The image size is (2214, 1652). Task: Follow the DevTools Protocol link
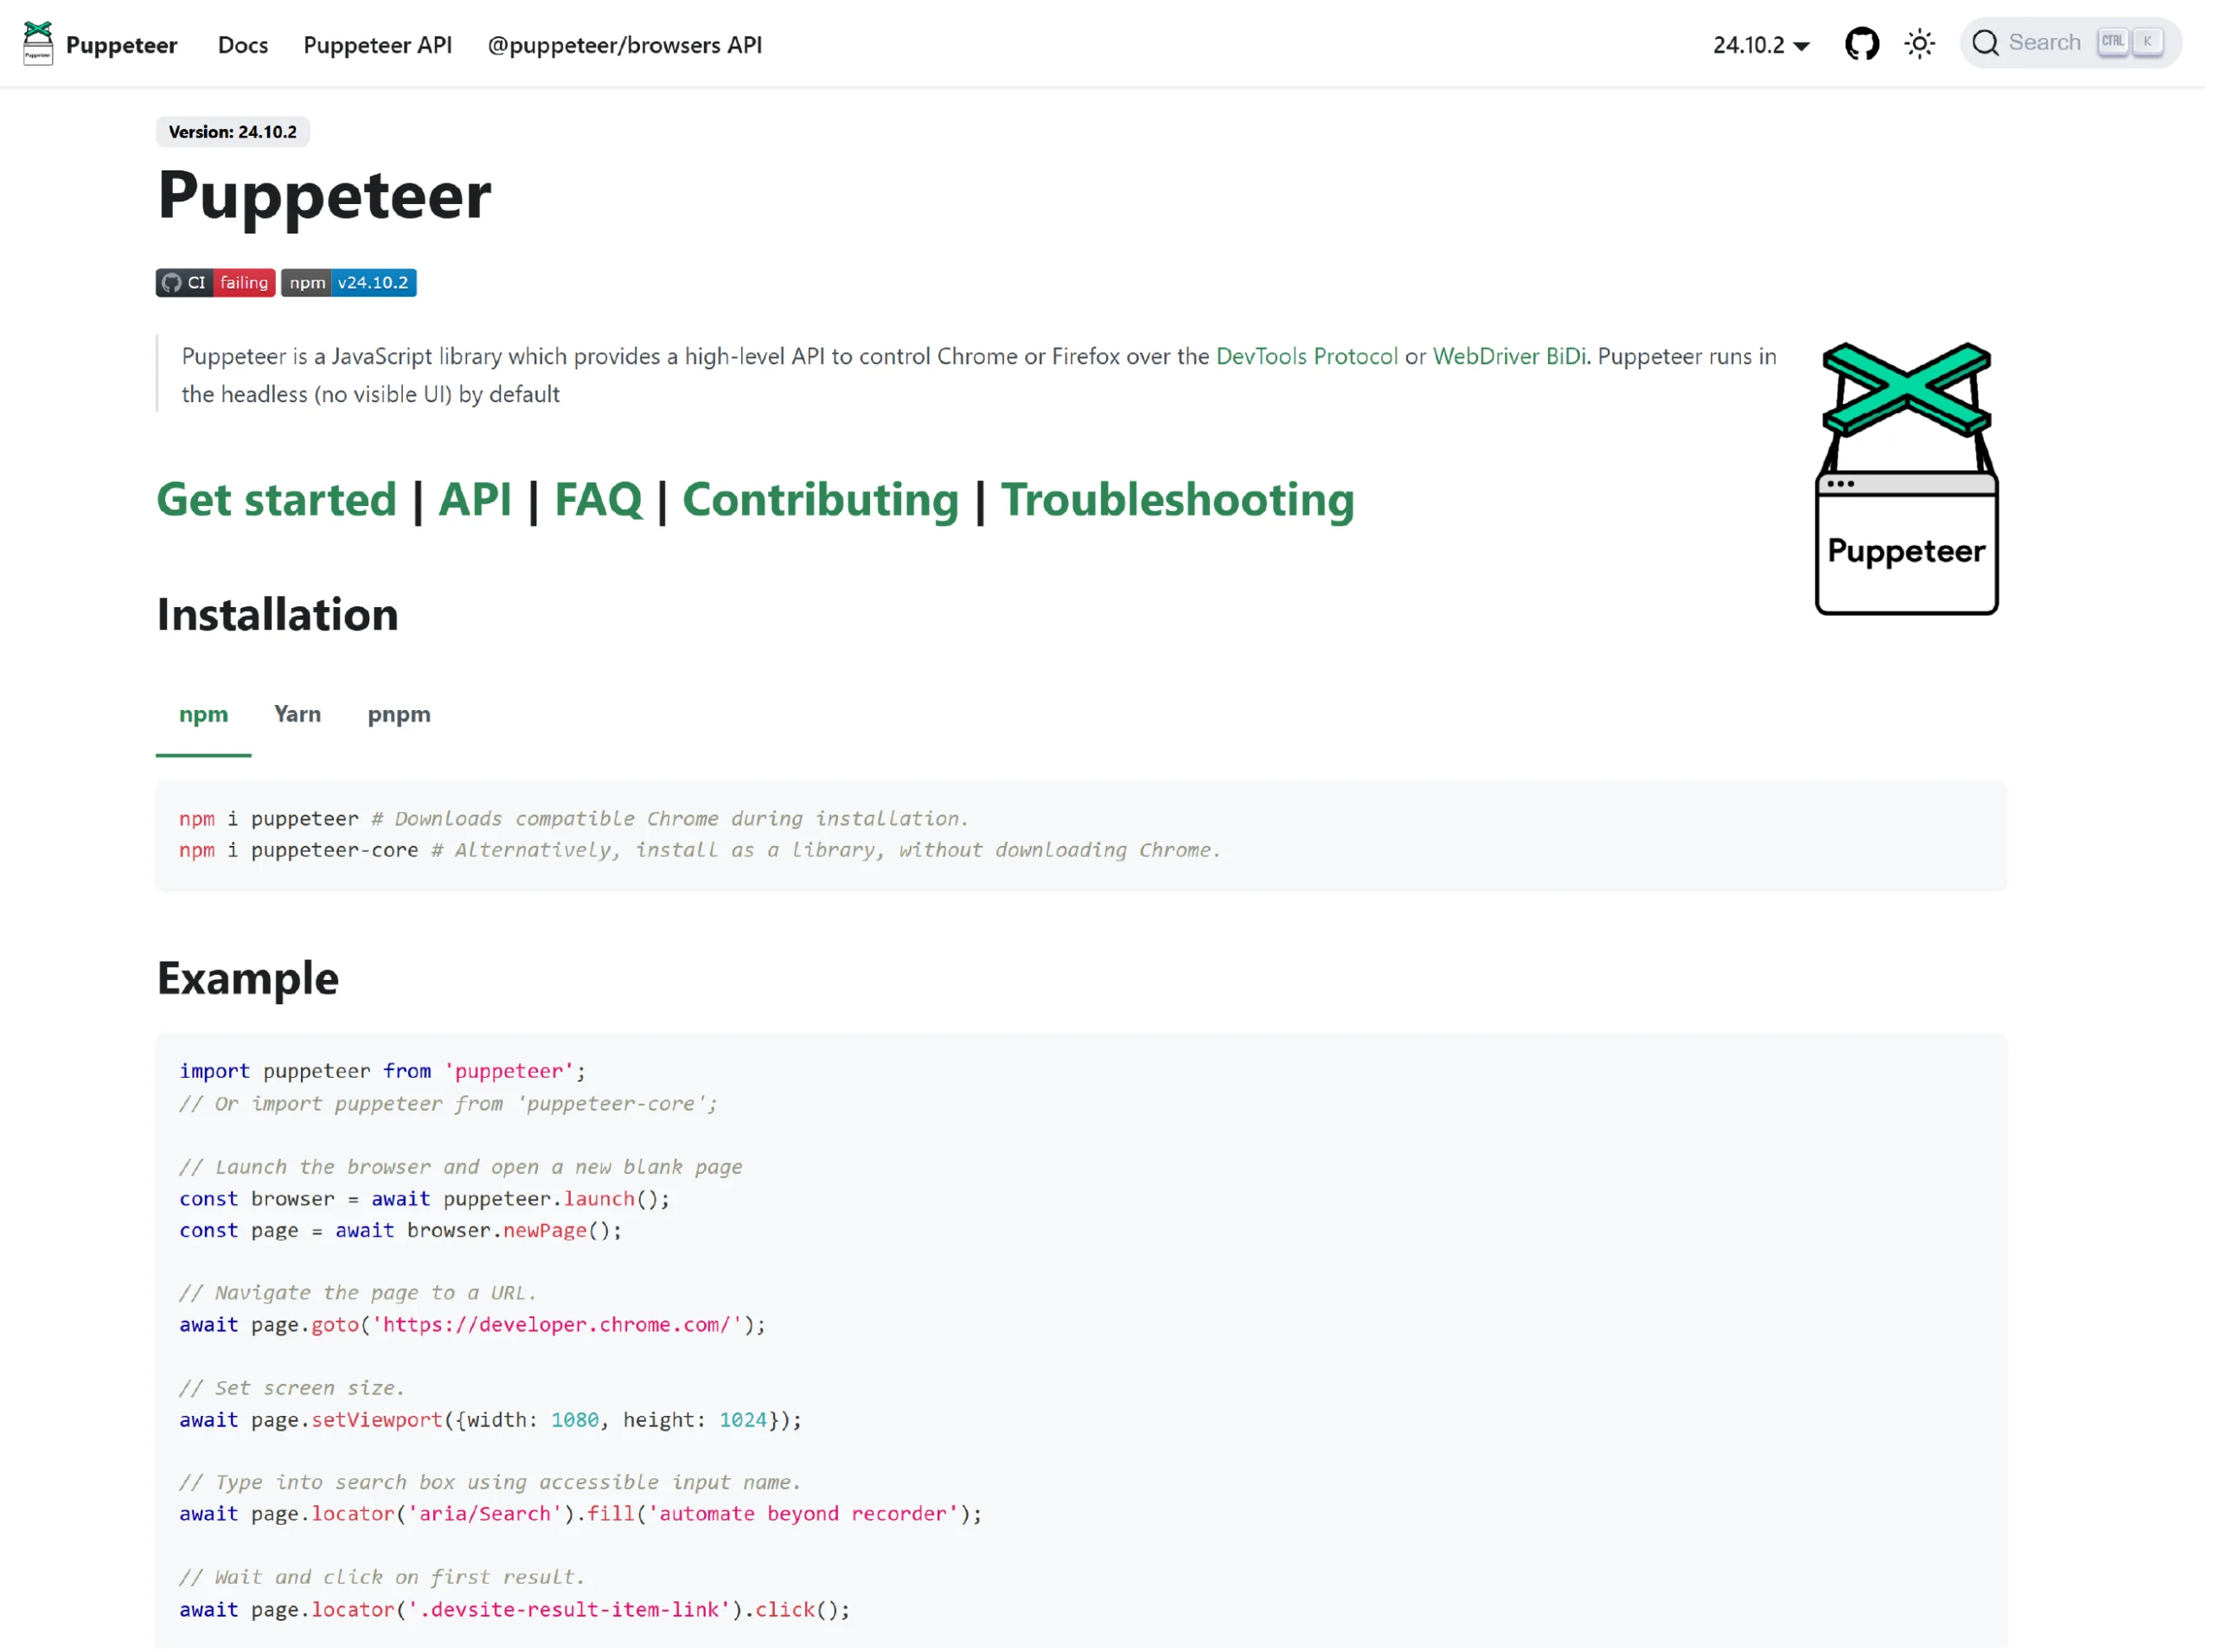1308,357
